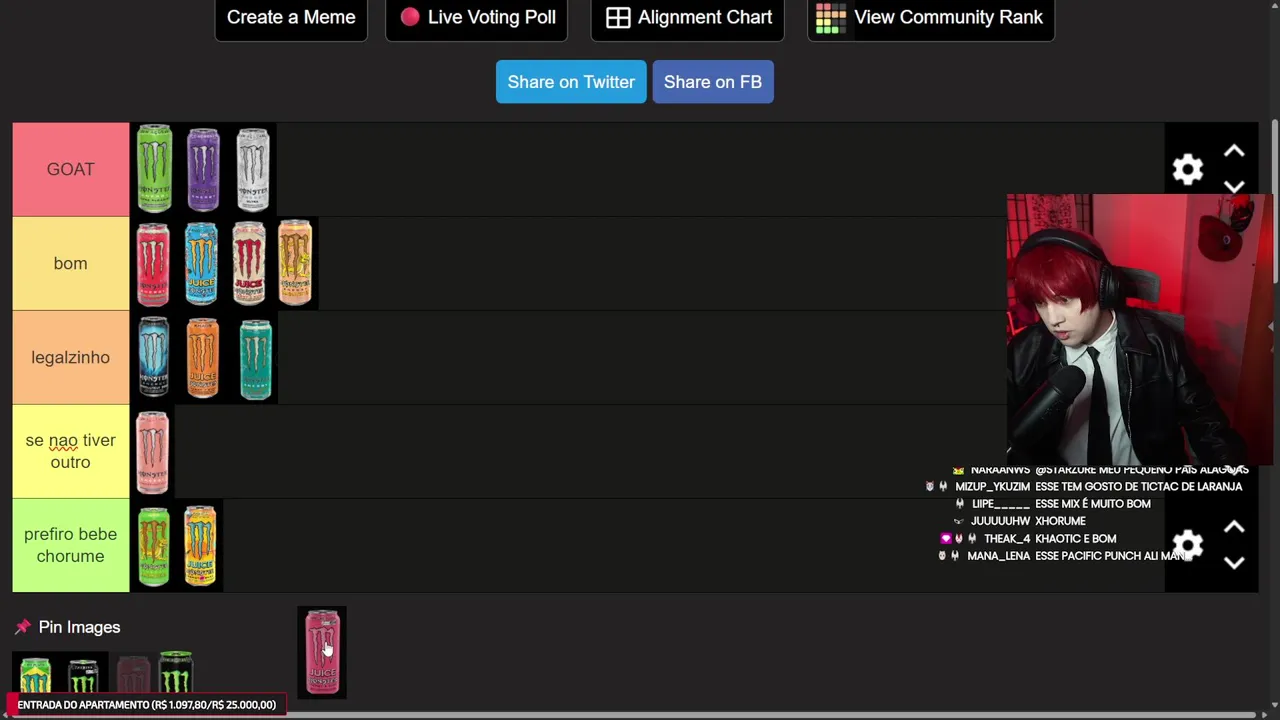Screen dimensions: 1280x720
Task: Move prefiro bebe chorume tier down
Action: pos(1234,563)
